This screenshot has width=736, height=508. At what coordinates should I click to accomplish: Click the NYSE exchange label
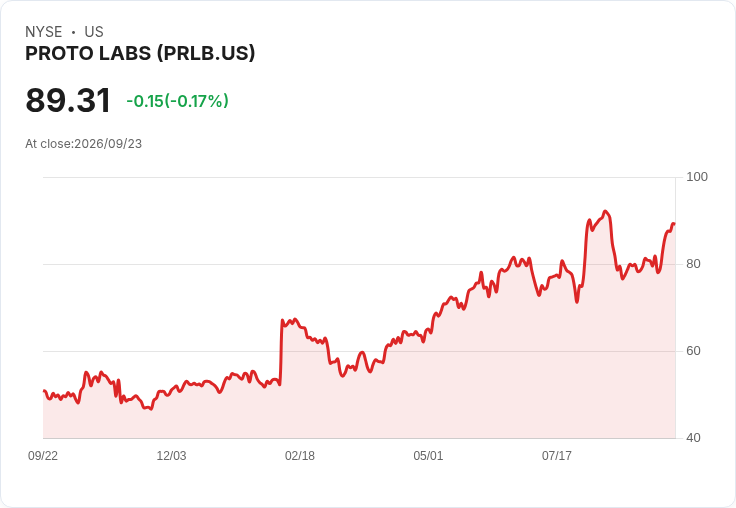pyautogui.click(x=44, y=32)
